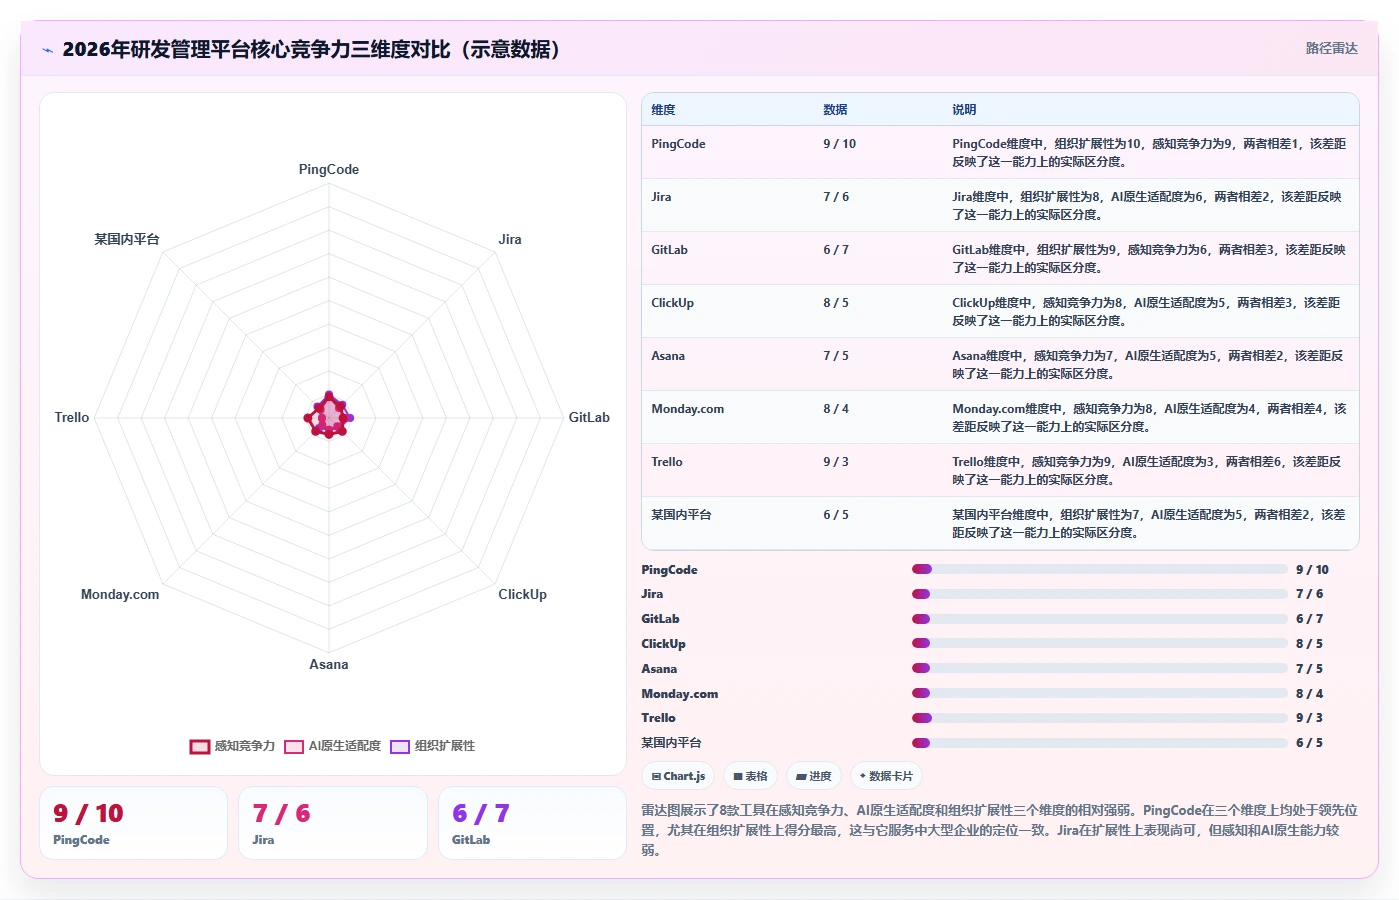This screenshot has height=900, width=1399.
Task: Click the Monday.com progress bar
Action: pos(1100,693)
